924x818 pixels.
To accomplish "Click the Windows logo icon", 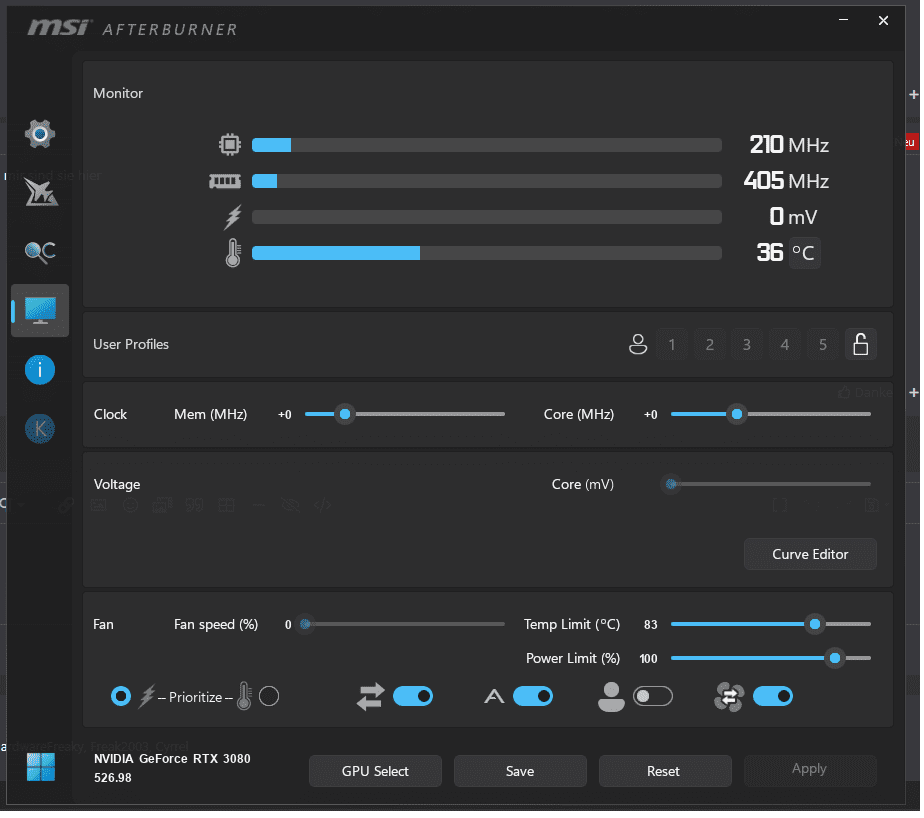I will pos(41,768).
